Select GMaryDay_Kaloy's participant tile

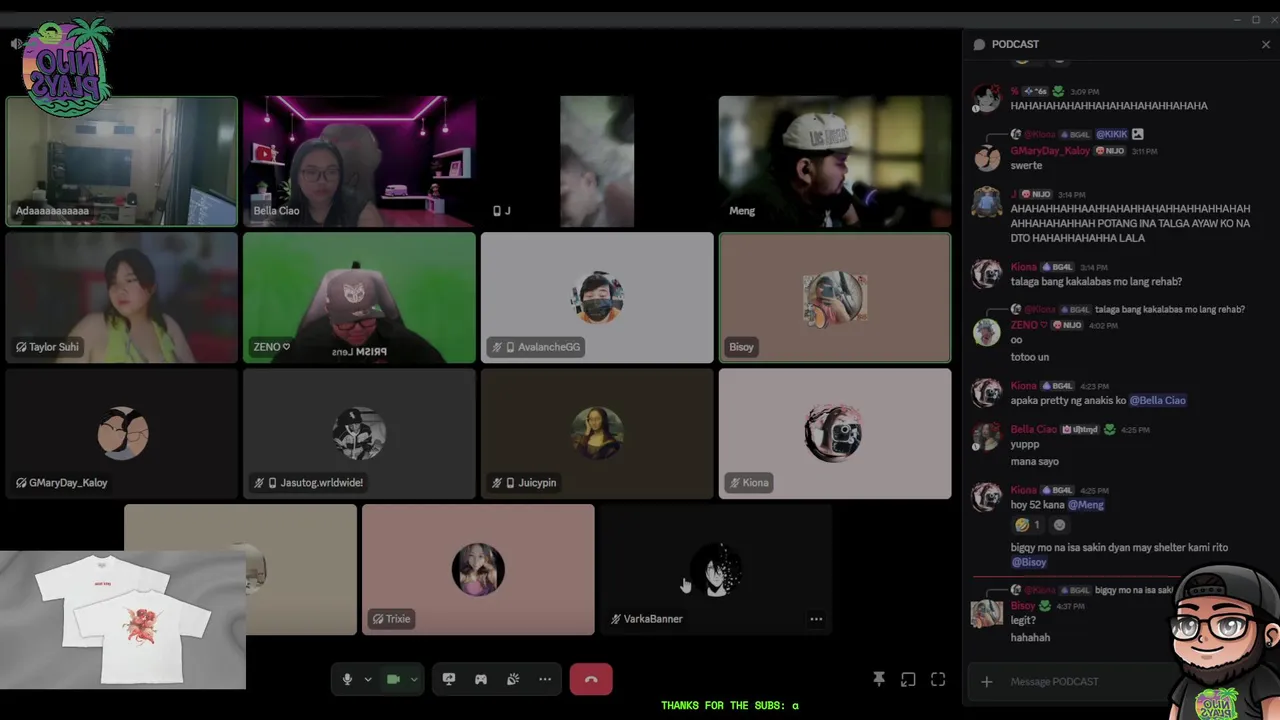pos(122,434)
